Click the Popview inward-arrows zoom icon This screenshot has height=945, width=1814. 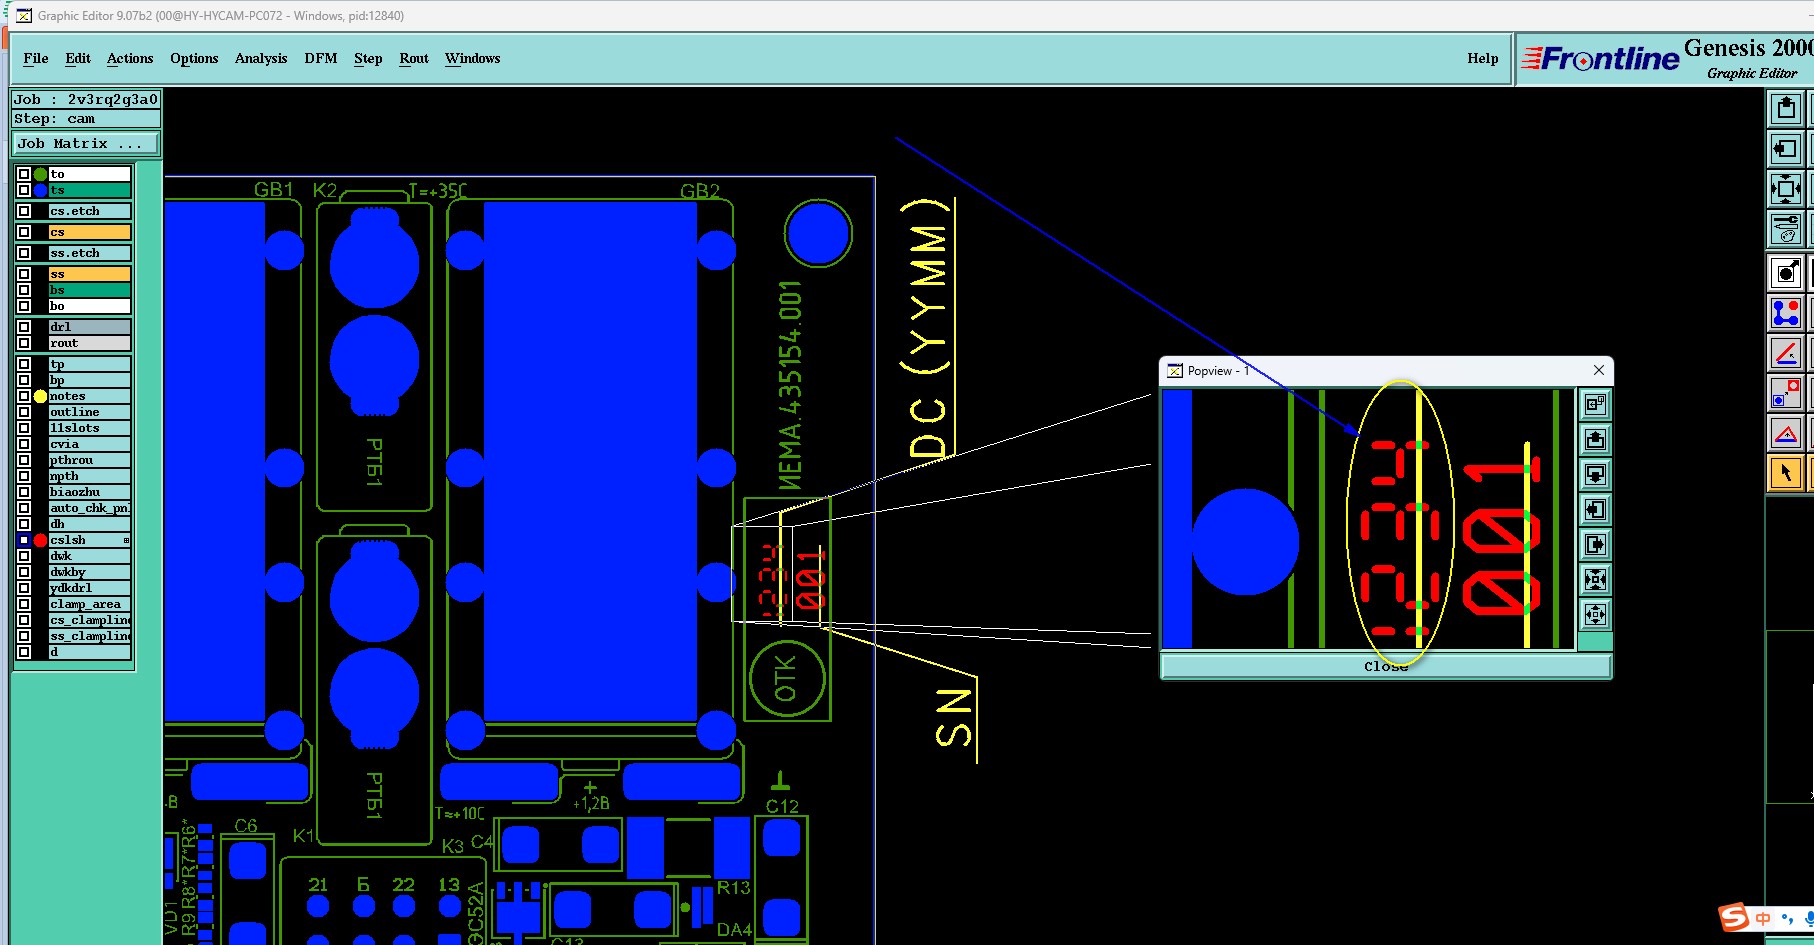1596,579
